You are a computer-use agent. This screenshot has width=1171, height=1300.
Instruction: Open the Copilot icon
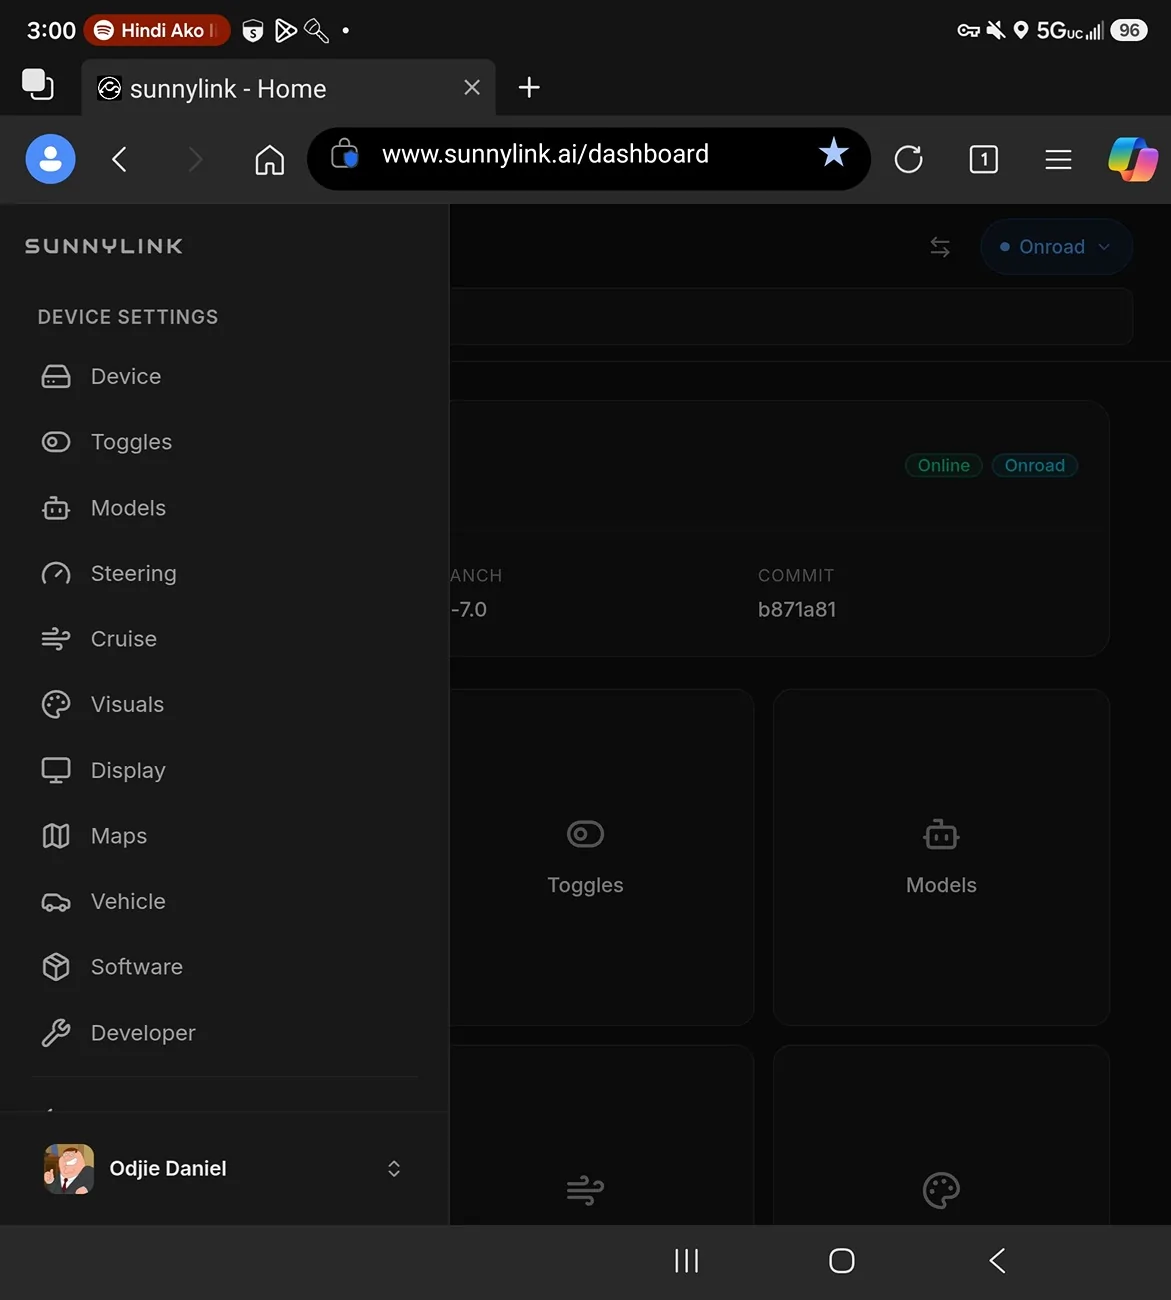tap(1133, 159)
